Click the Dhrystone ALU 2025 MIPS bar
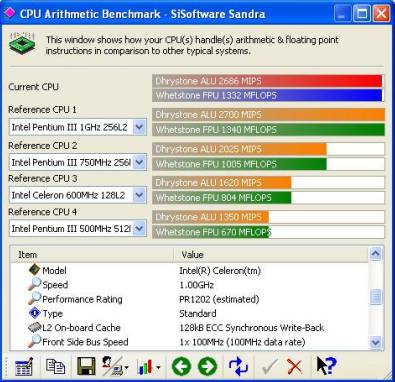Viewport: 395px width, 382px height. pos(240,149)
